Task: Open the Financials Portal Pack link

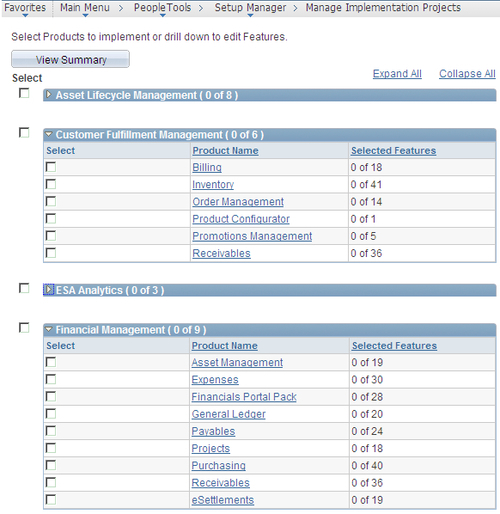Action: 244,397
